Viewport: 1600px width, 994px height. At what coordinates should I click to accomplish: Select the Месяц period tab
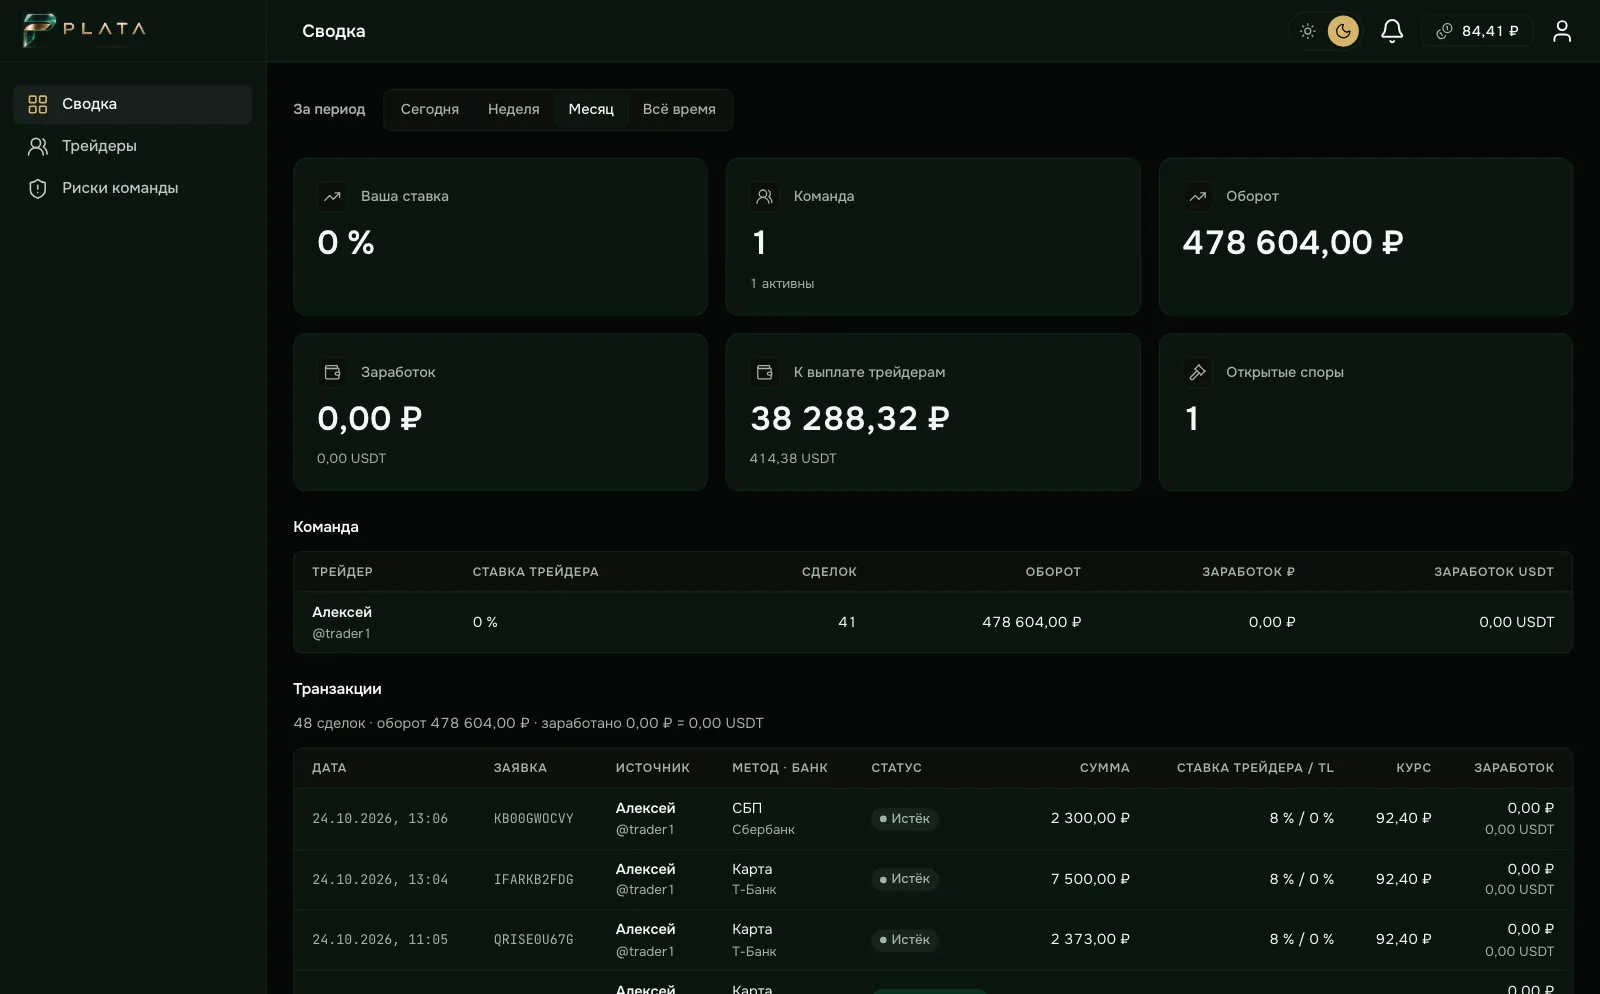591,109
